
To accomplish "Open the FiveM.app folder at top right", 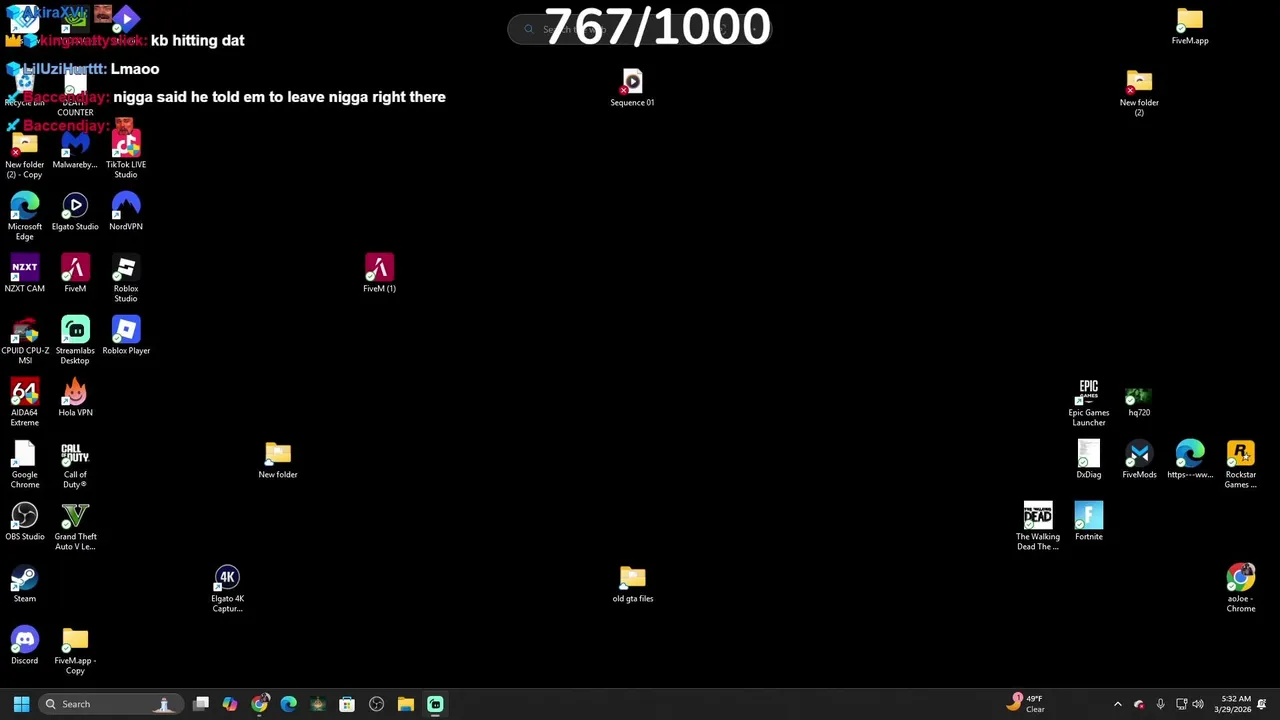I will (1190, 25).
